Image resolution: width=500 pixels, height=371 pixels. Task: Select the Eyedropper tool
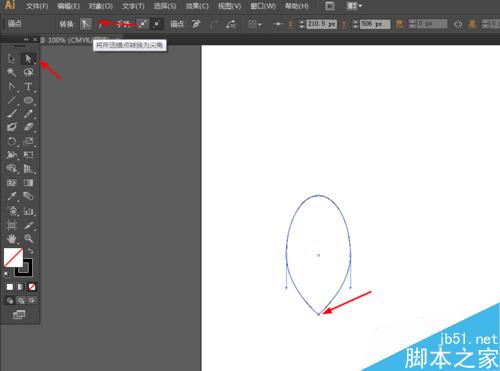tap(12, 196)
